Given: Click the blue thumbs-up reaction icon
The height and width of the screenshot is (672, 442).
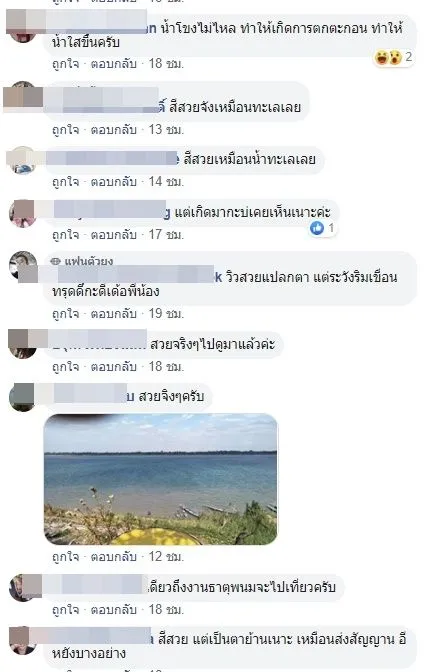Looking at the screenshot, I should (x=317, y=228).
